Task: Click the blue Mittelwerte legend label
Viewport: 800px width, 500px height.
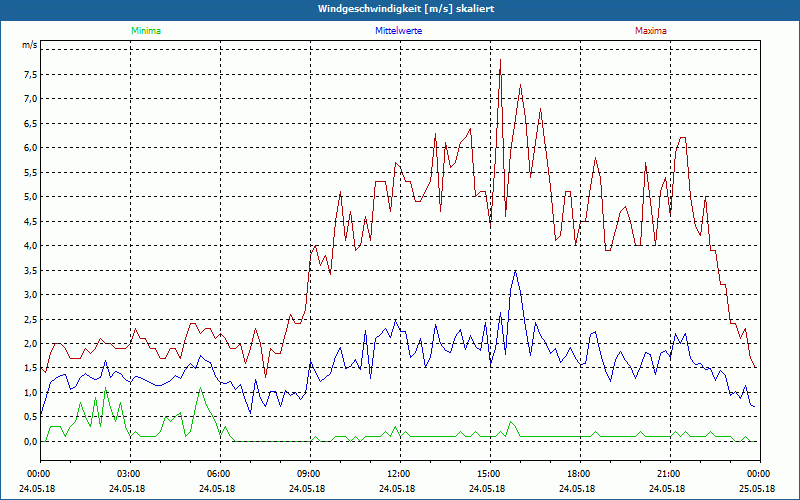Action: coord(398,31)
